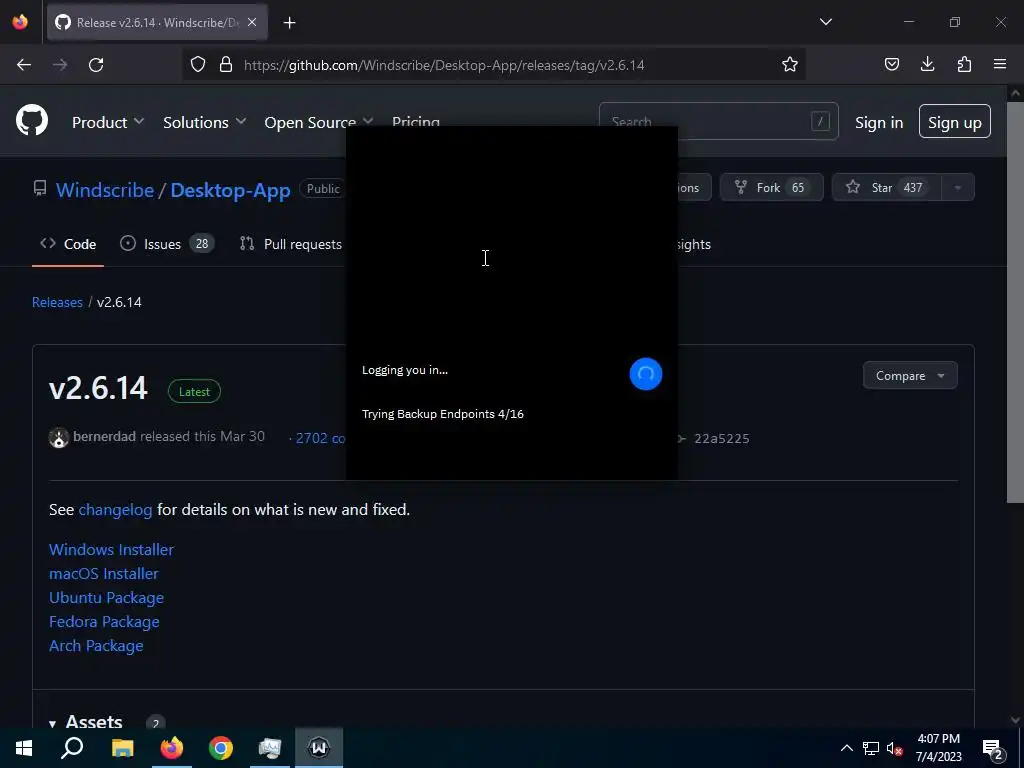
Task: Collapse the Assets section
Action: tap(86, 722)
